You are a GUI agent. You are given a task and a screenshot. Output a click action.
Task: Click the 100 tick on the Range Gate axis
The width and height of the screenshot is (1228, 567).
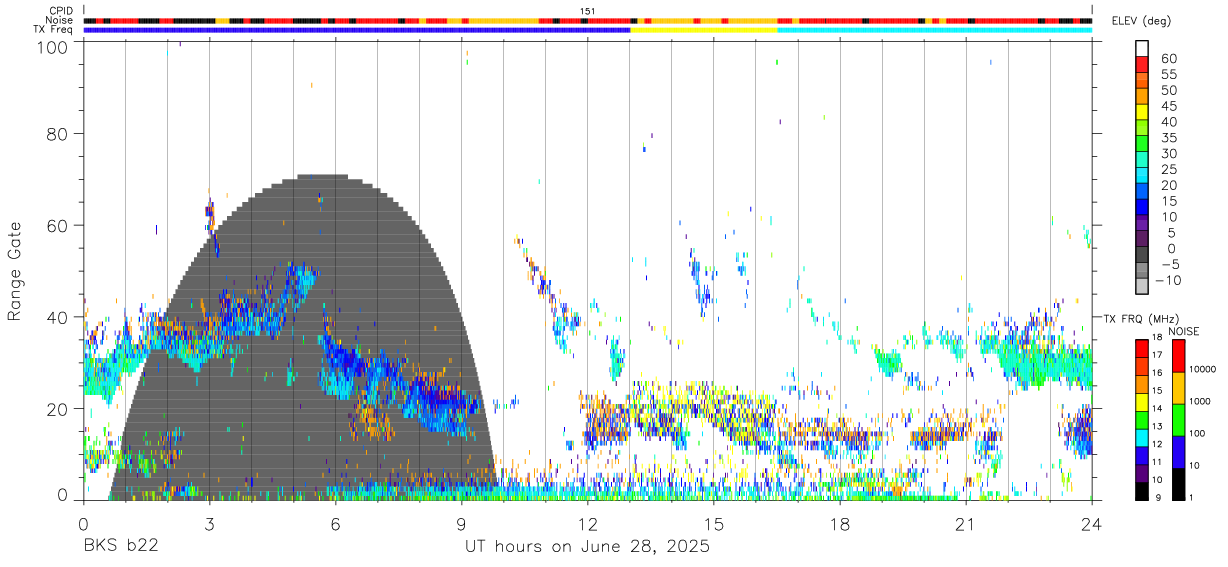pos(52,46)
